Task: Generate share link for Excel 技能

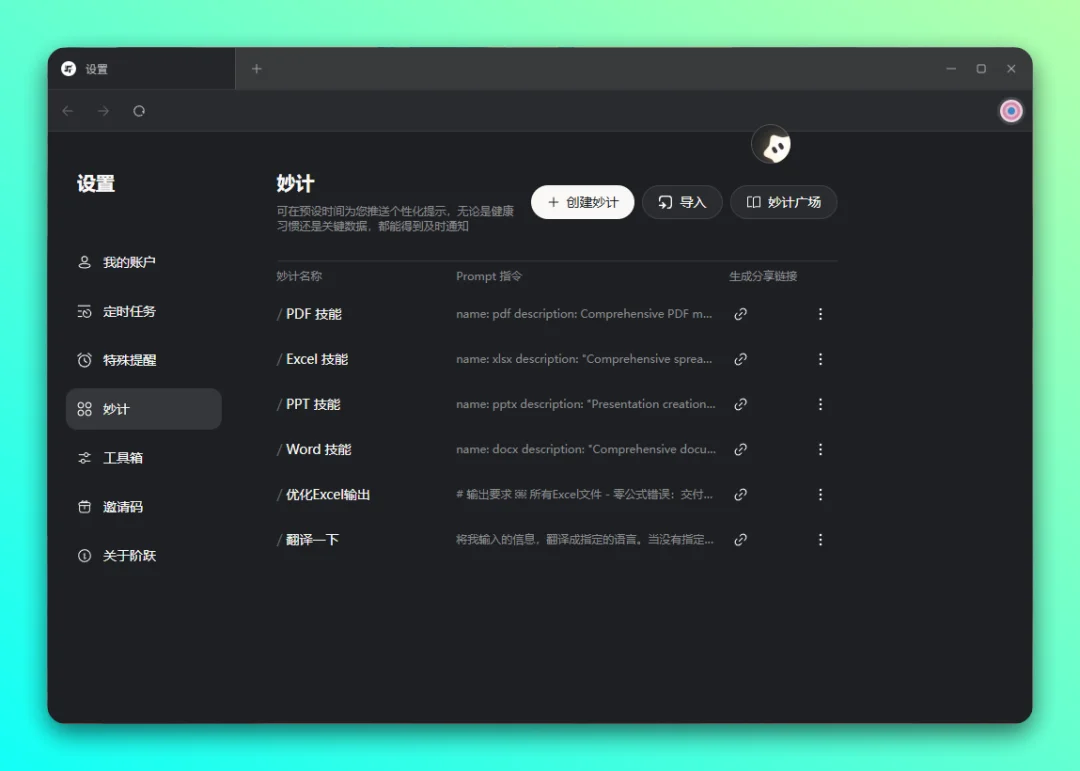Action: (740, 359)
